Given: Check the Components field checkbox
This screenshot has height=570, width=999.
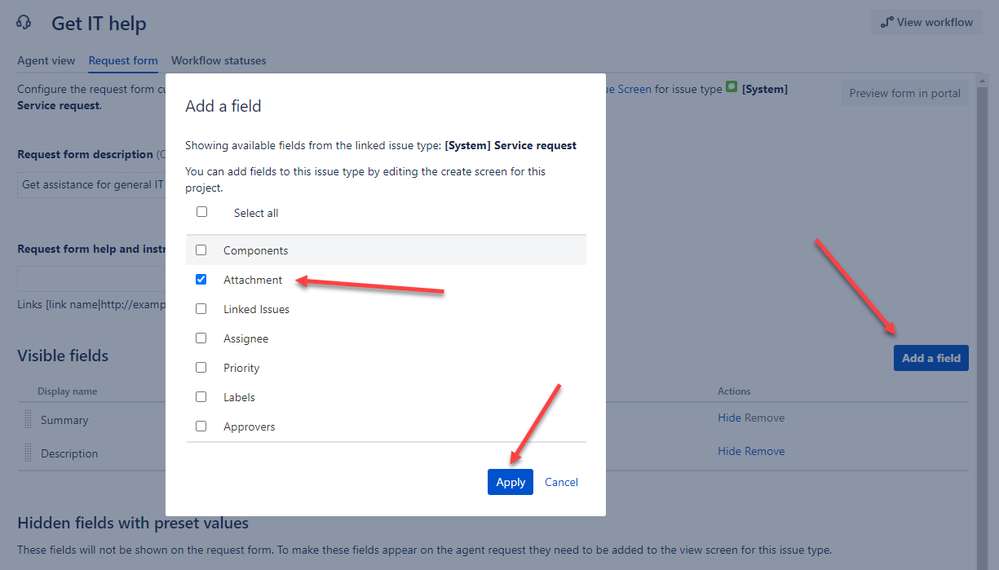Looking at the screenshot, I should pyautogui.click(x=201, y=250).
